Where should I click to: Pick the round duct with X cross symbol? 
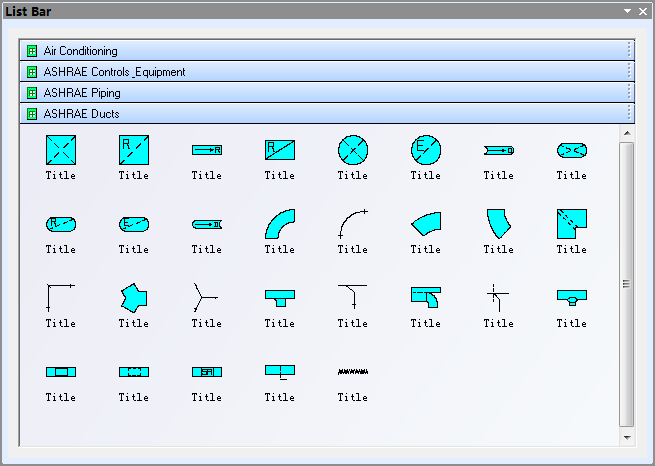352,150
